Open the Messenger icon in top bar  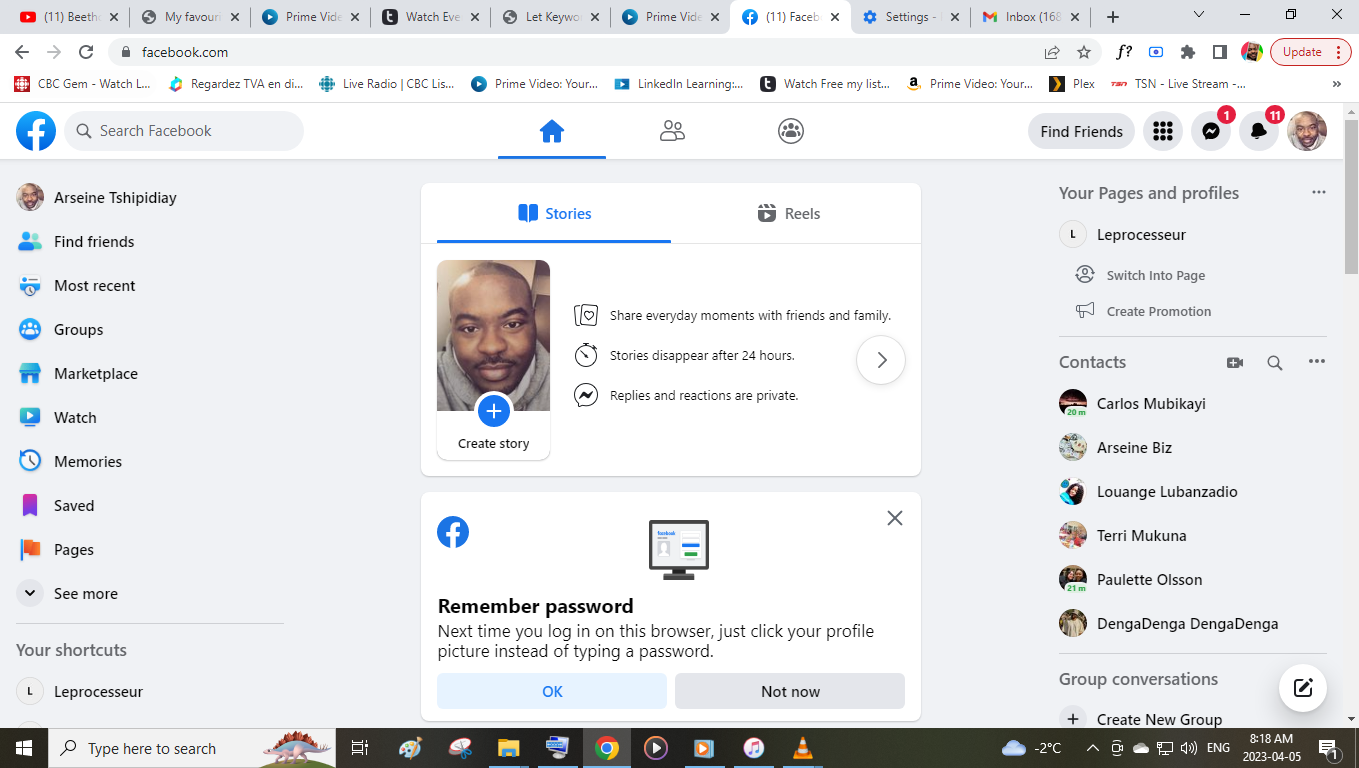tap(1210, 131)
